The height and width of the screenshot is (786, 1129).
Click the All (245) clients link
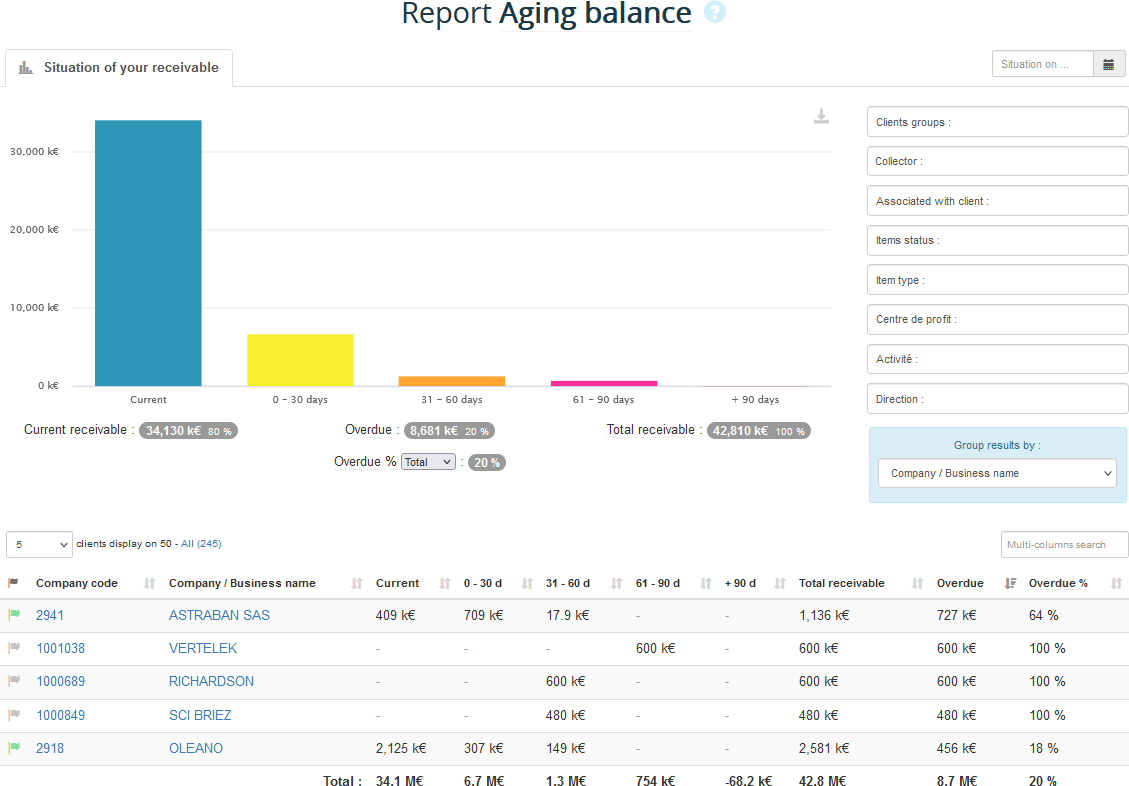[201, 543]
